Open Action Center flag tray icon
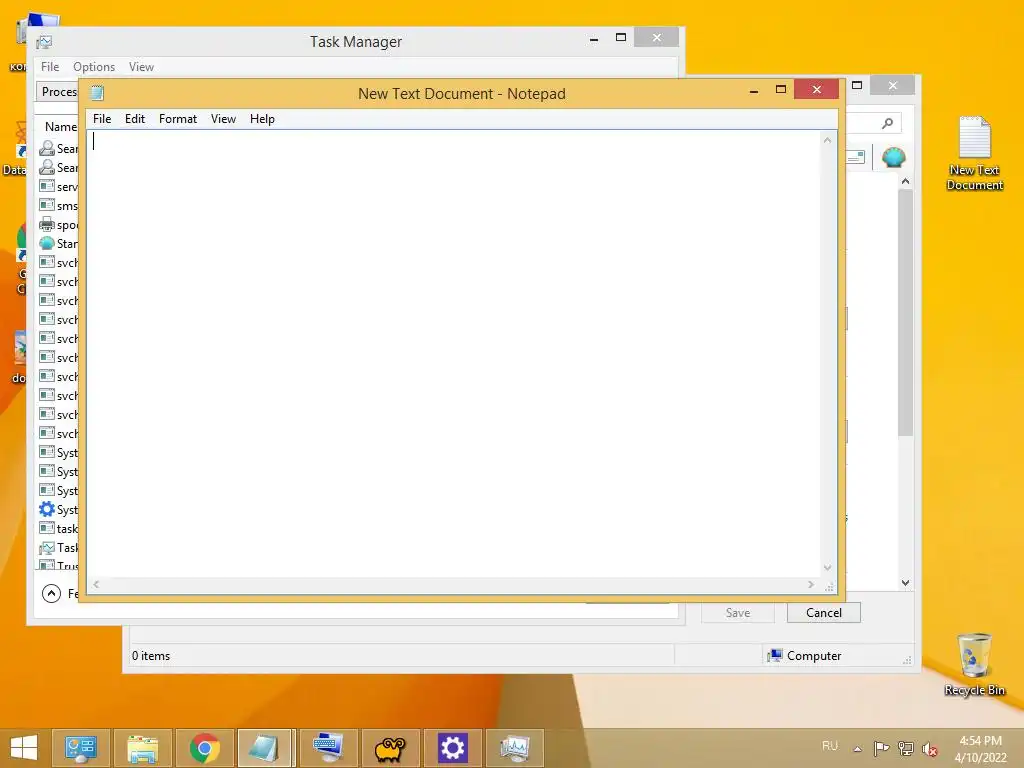 point(881,748)
